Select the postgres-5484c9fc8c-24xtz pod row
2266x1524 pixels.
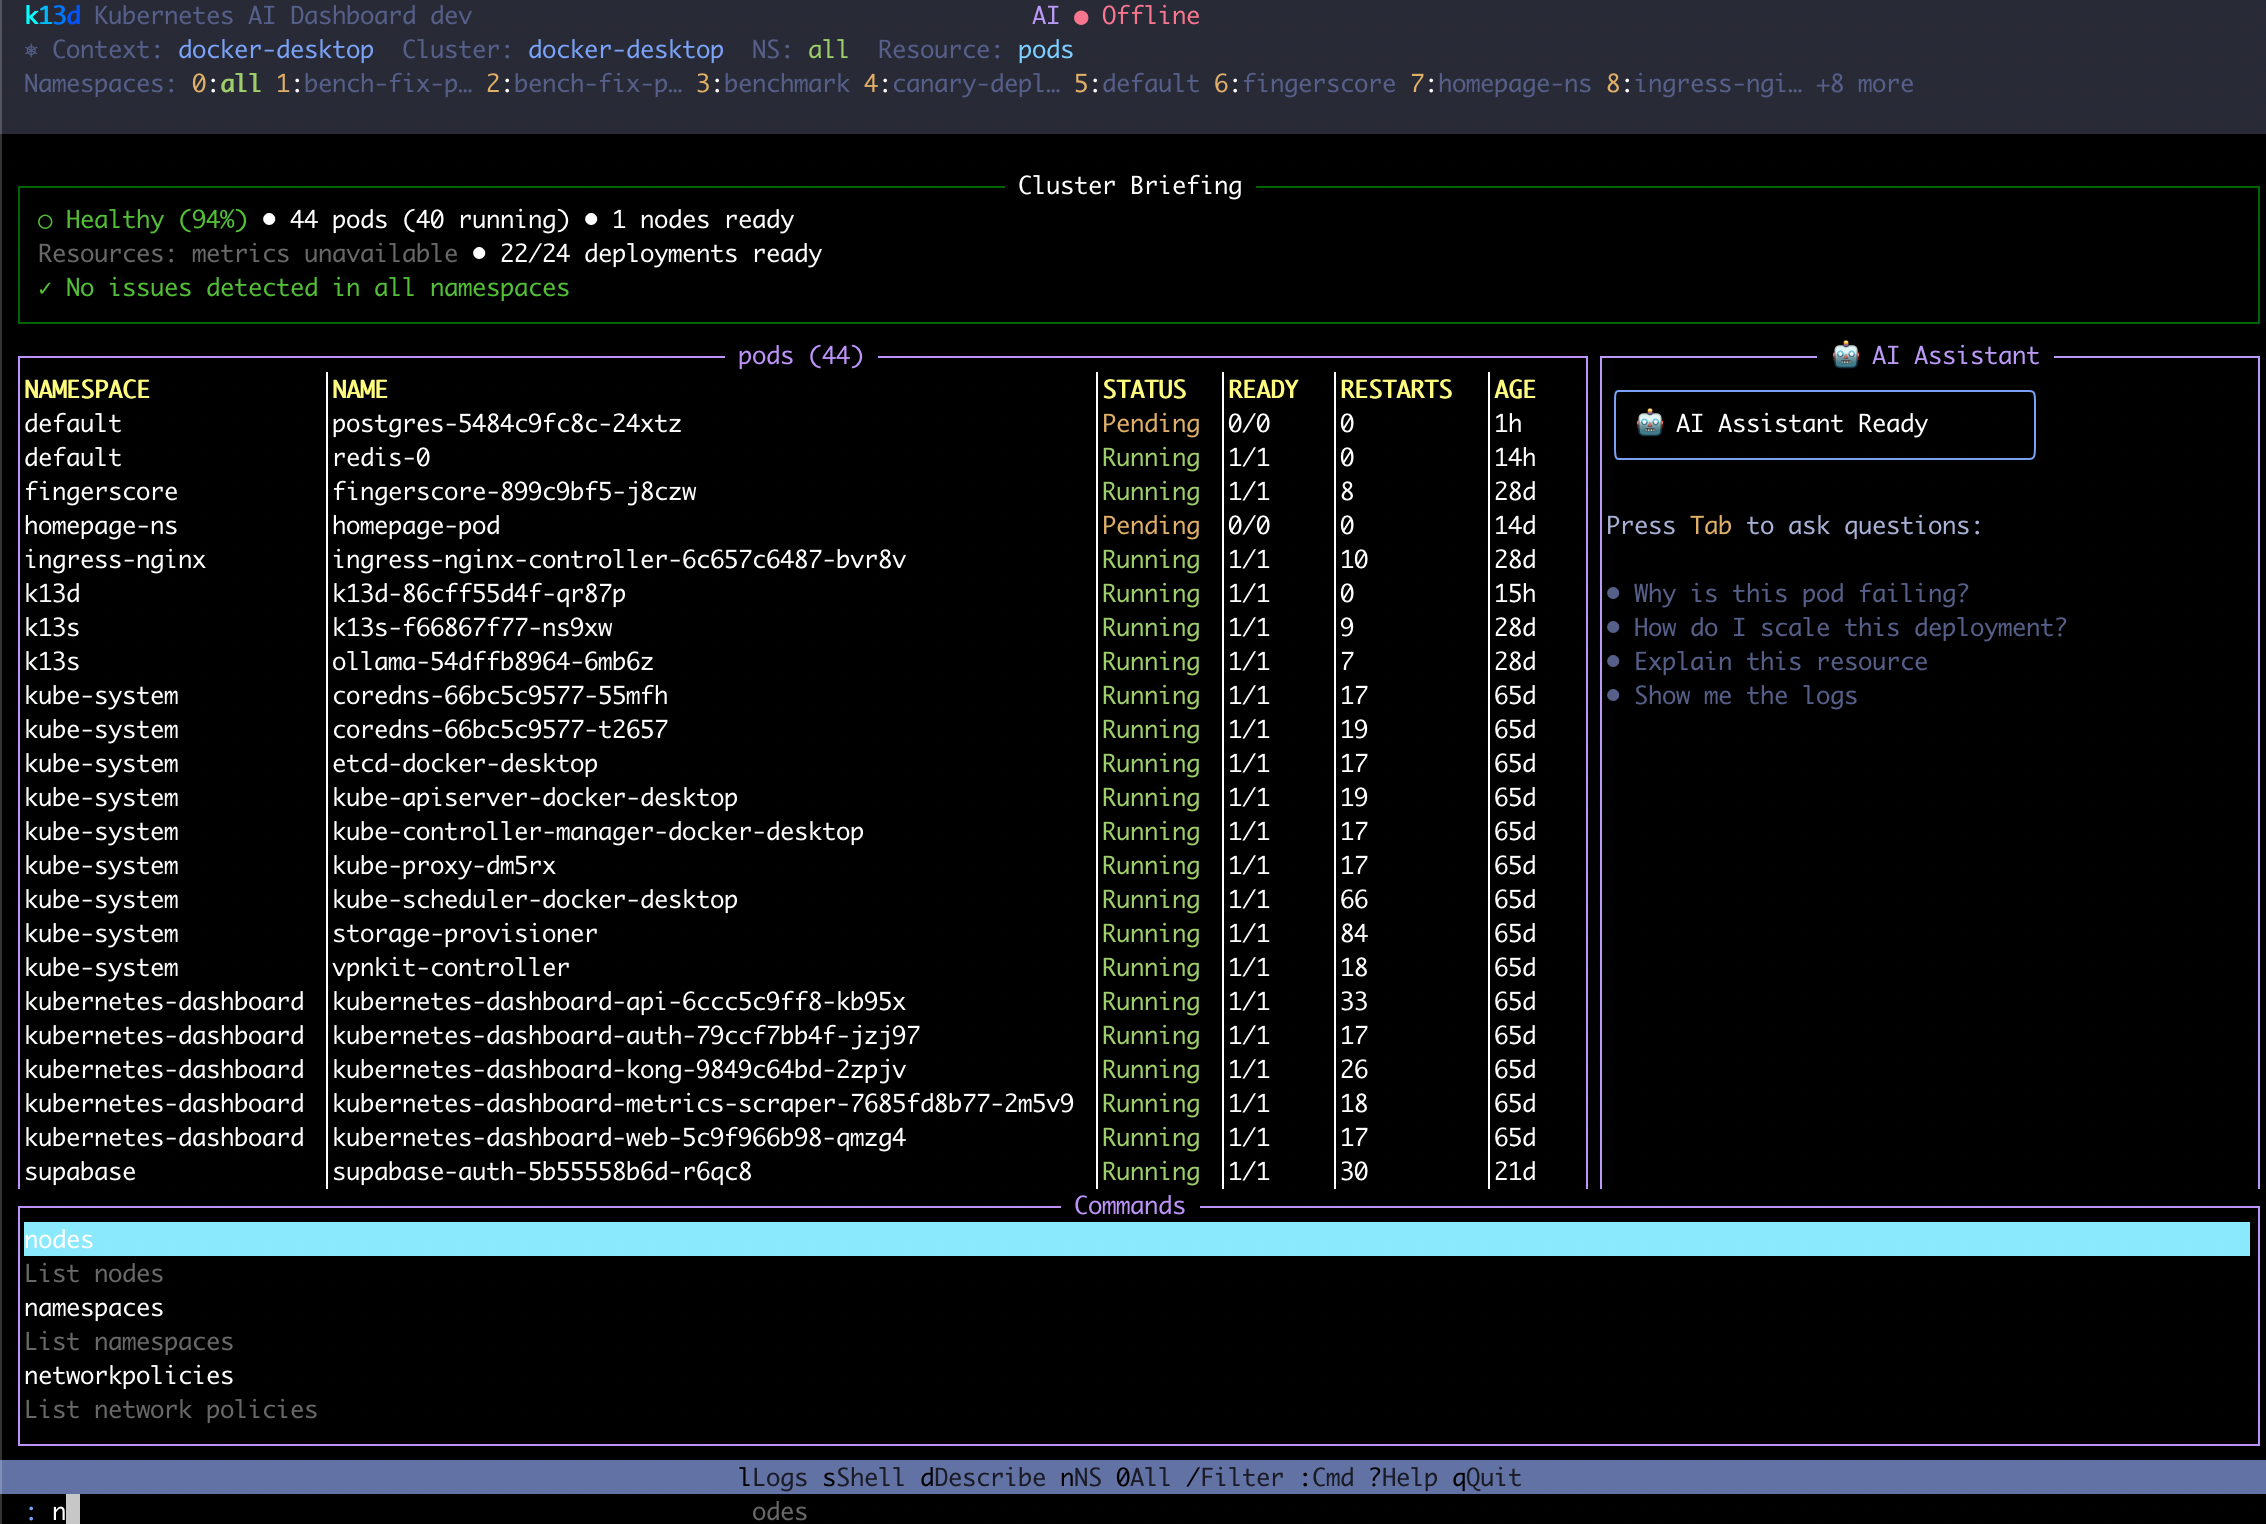(x=506, y=424)
